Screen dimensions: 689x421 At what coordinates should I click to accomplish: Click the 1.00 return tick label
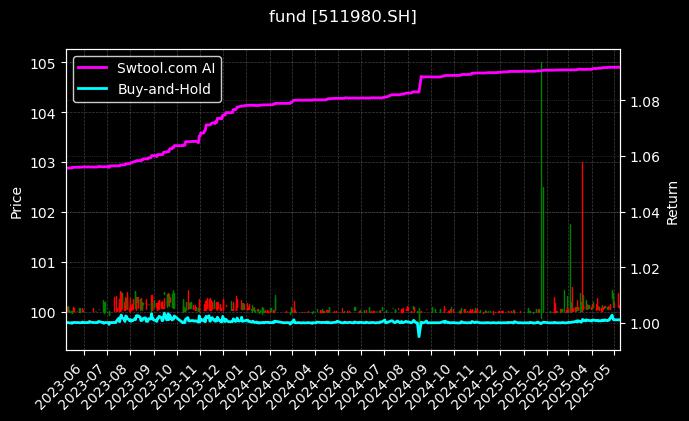[x=644, y=324]
